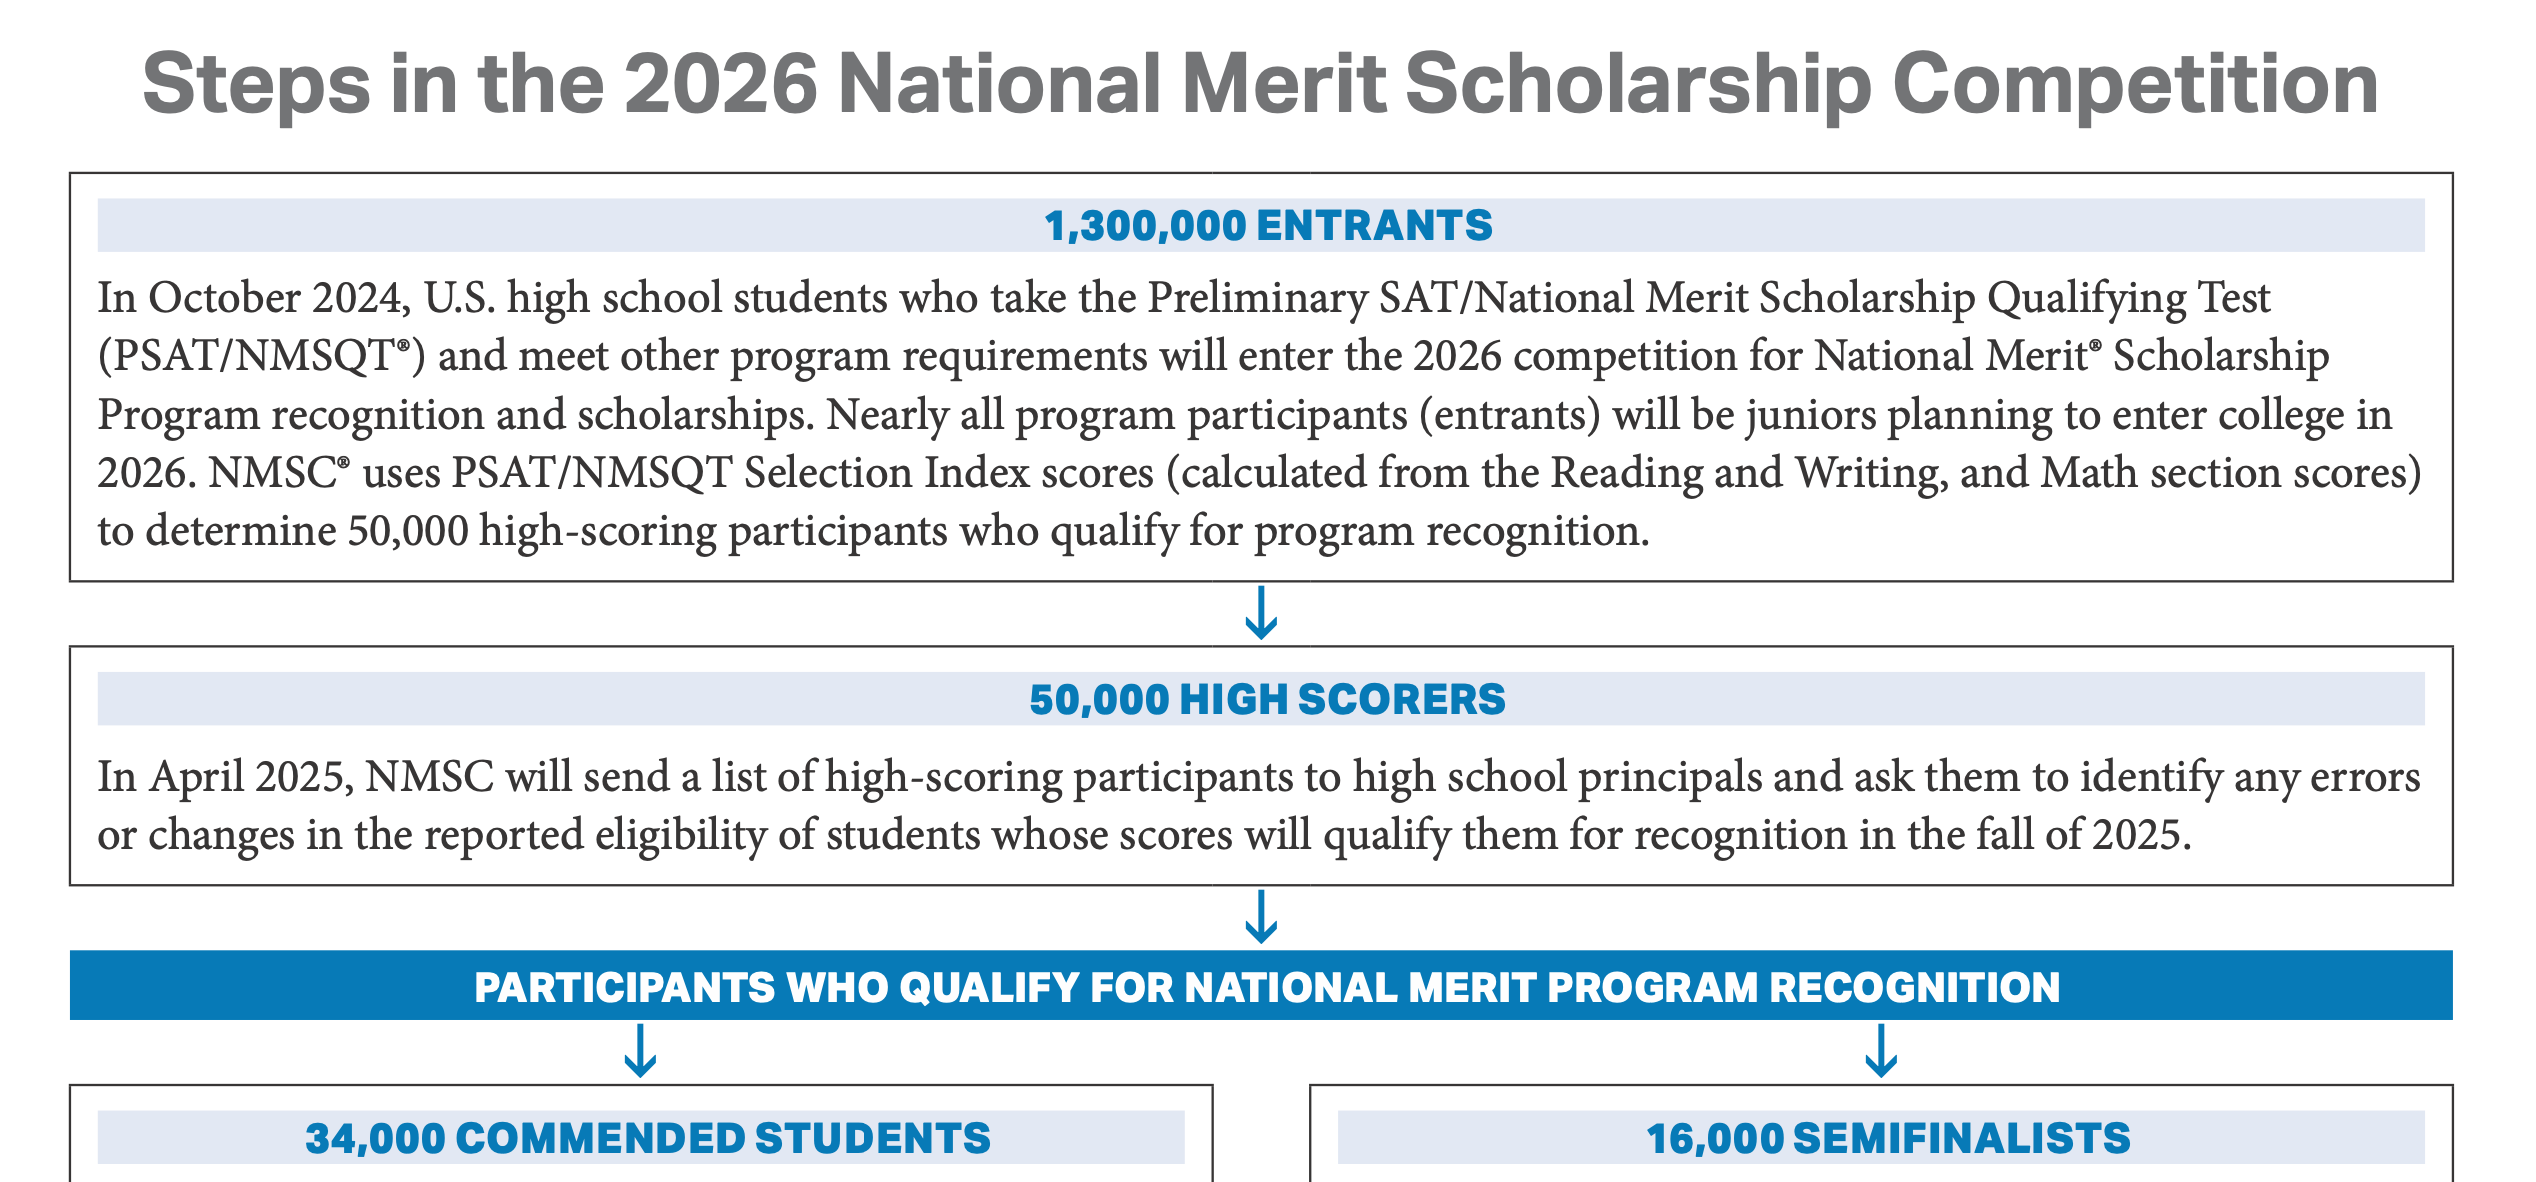Click the words National Merit® Scholarship in the paragraph
The height and width of the screenshot is (1182, 2536).
click(x=2072, y=356)
